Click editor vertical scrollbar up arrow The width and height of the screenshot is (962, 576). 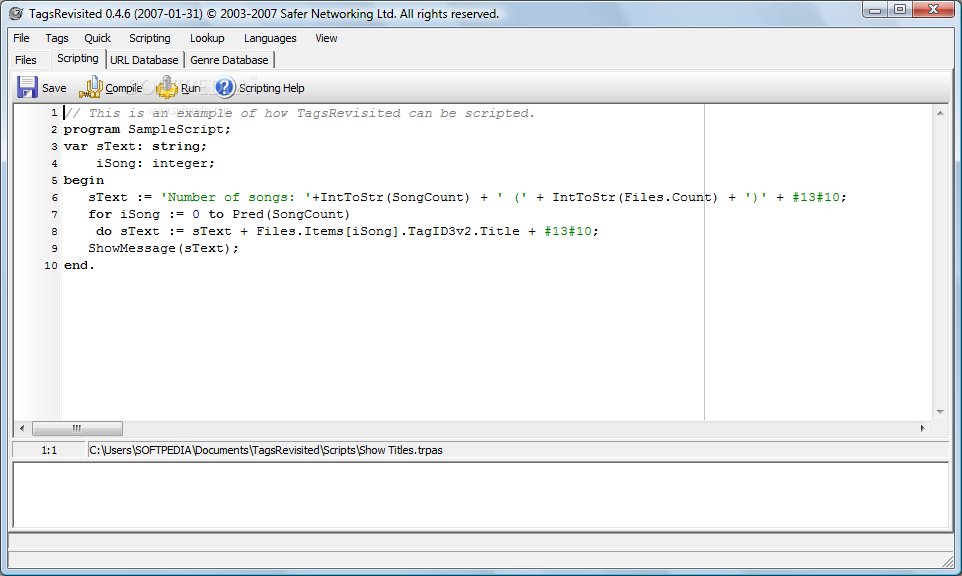(940, 113)
